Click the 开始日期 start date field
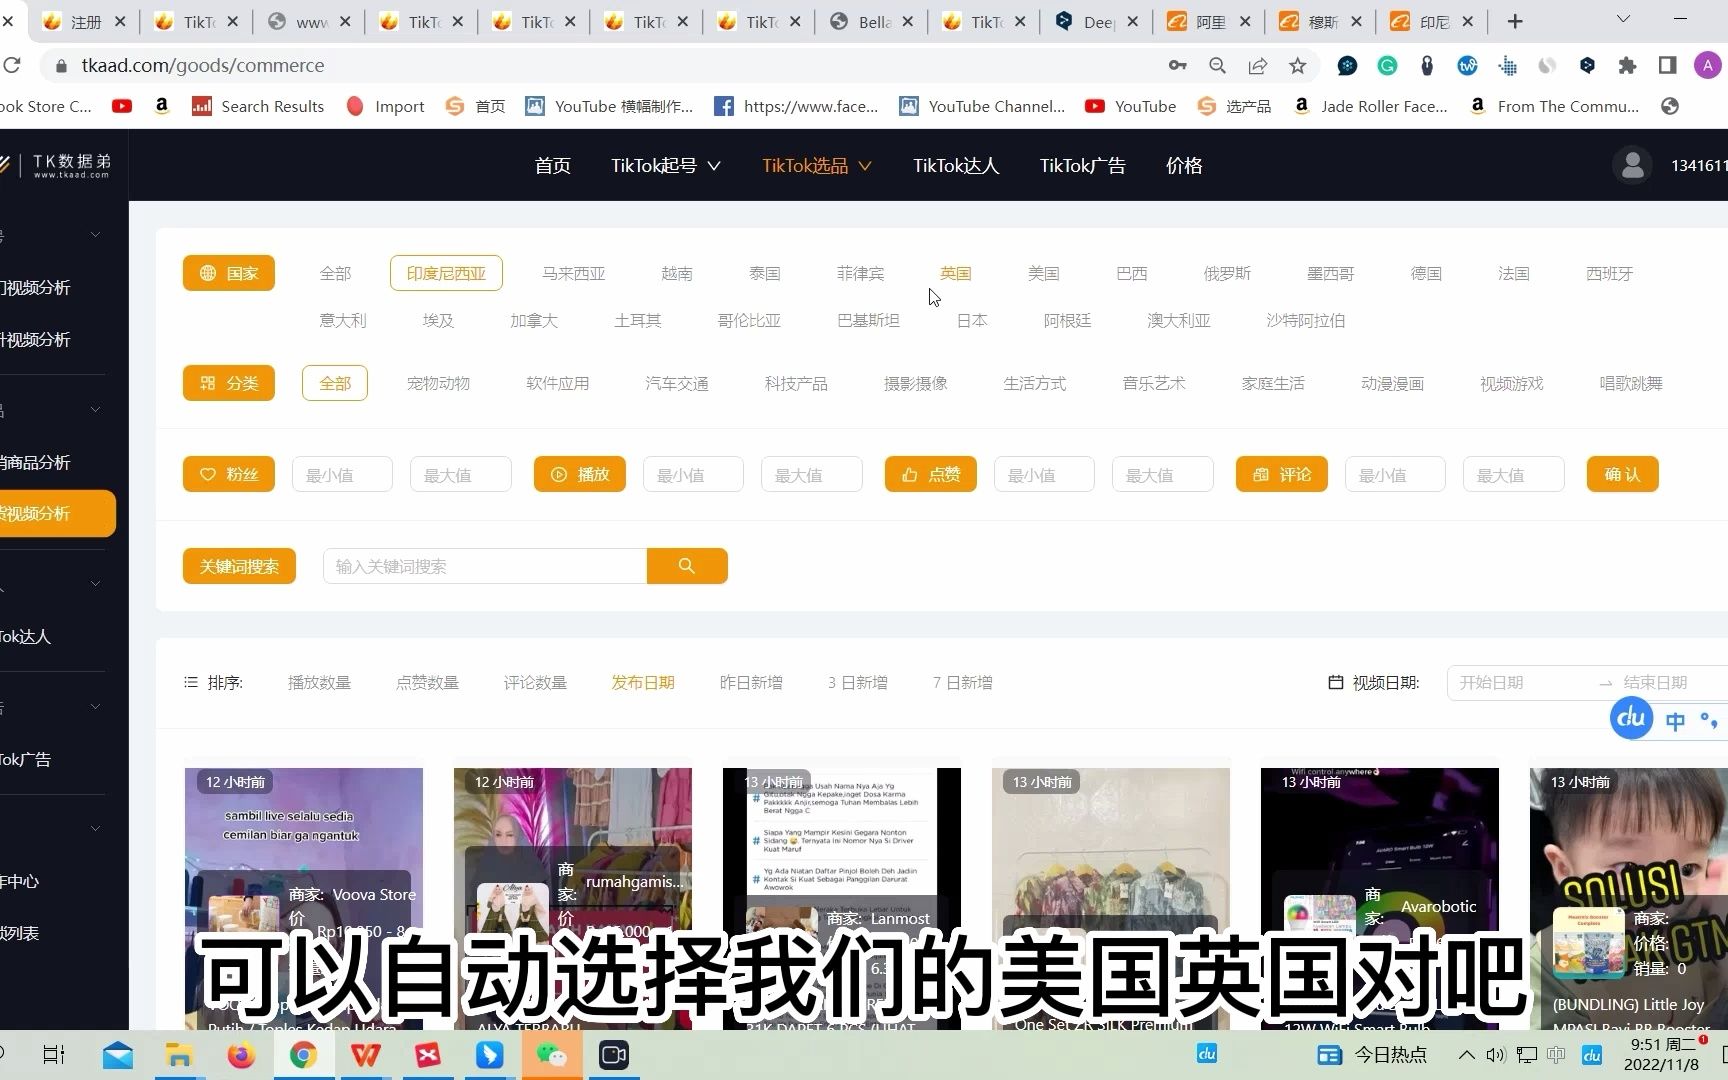This screenshot has height=1080, width=1728. point(1519,682)
